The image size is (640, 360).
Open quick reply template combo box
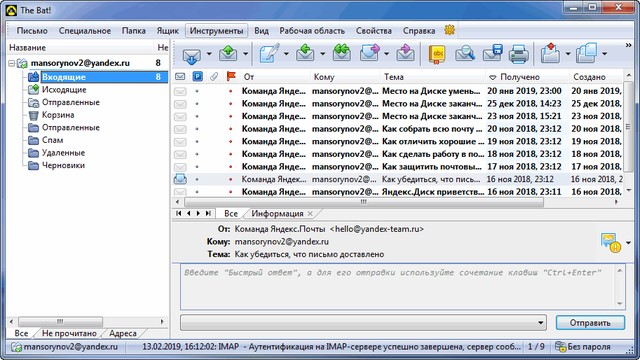pos(364,322)
